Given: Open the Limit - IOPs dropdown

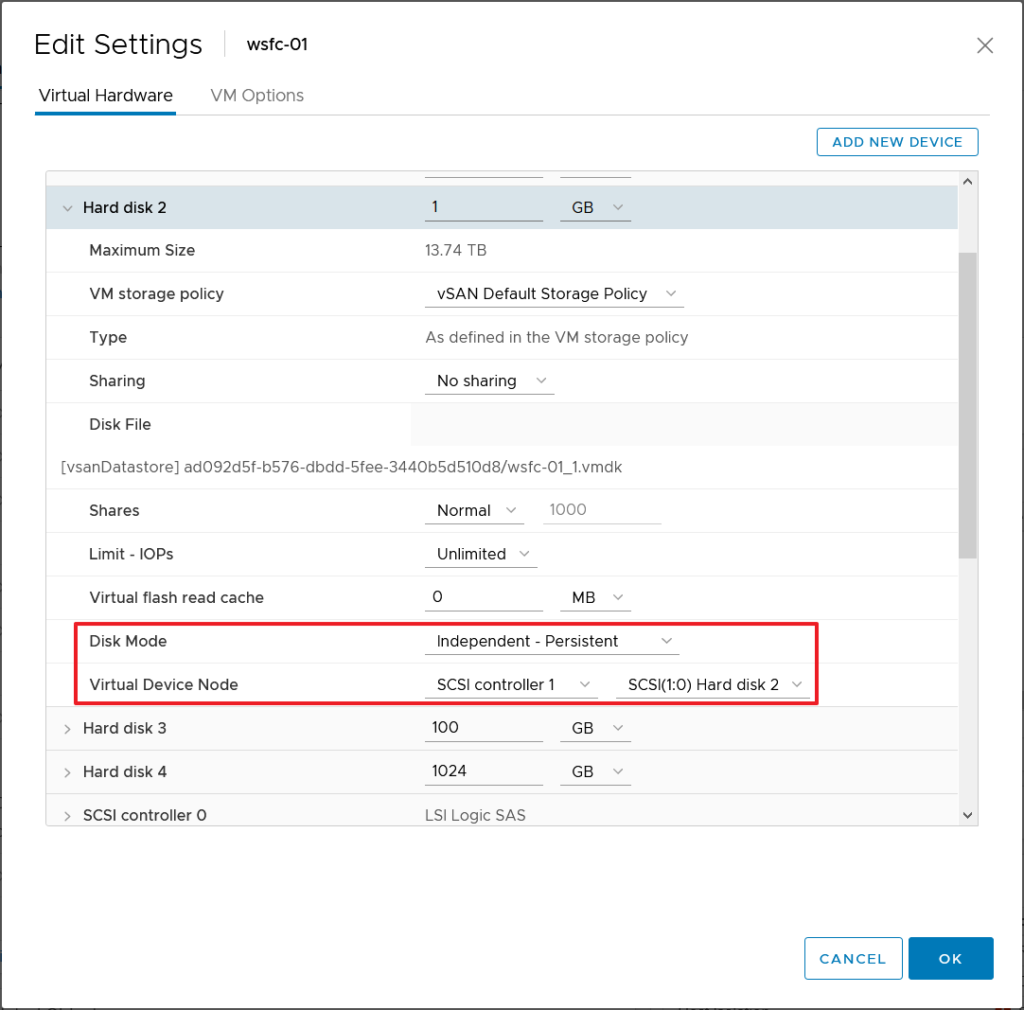Looking at the screenshot, I should [x=481, y=554].
